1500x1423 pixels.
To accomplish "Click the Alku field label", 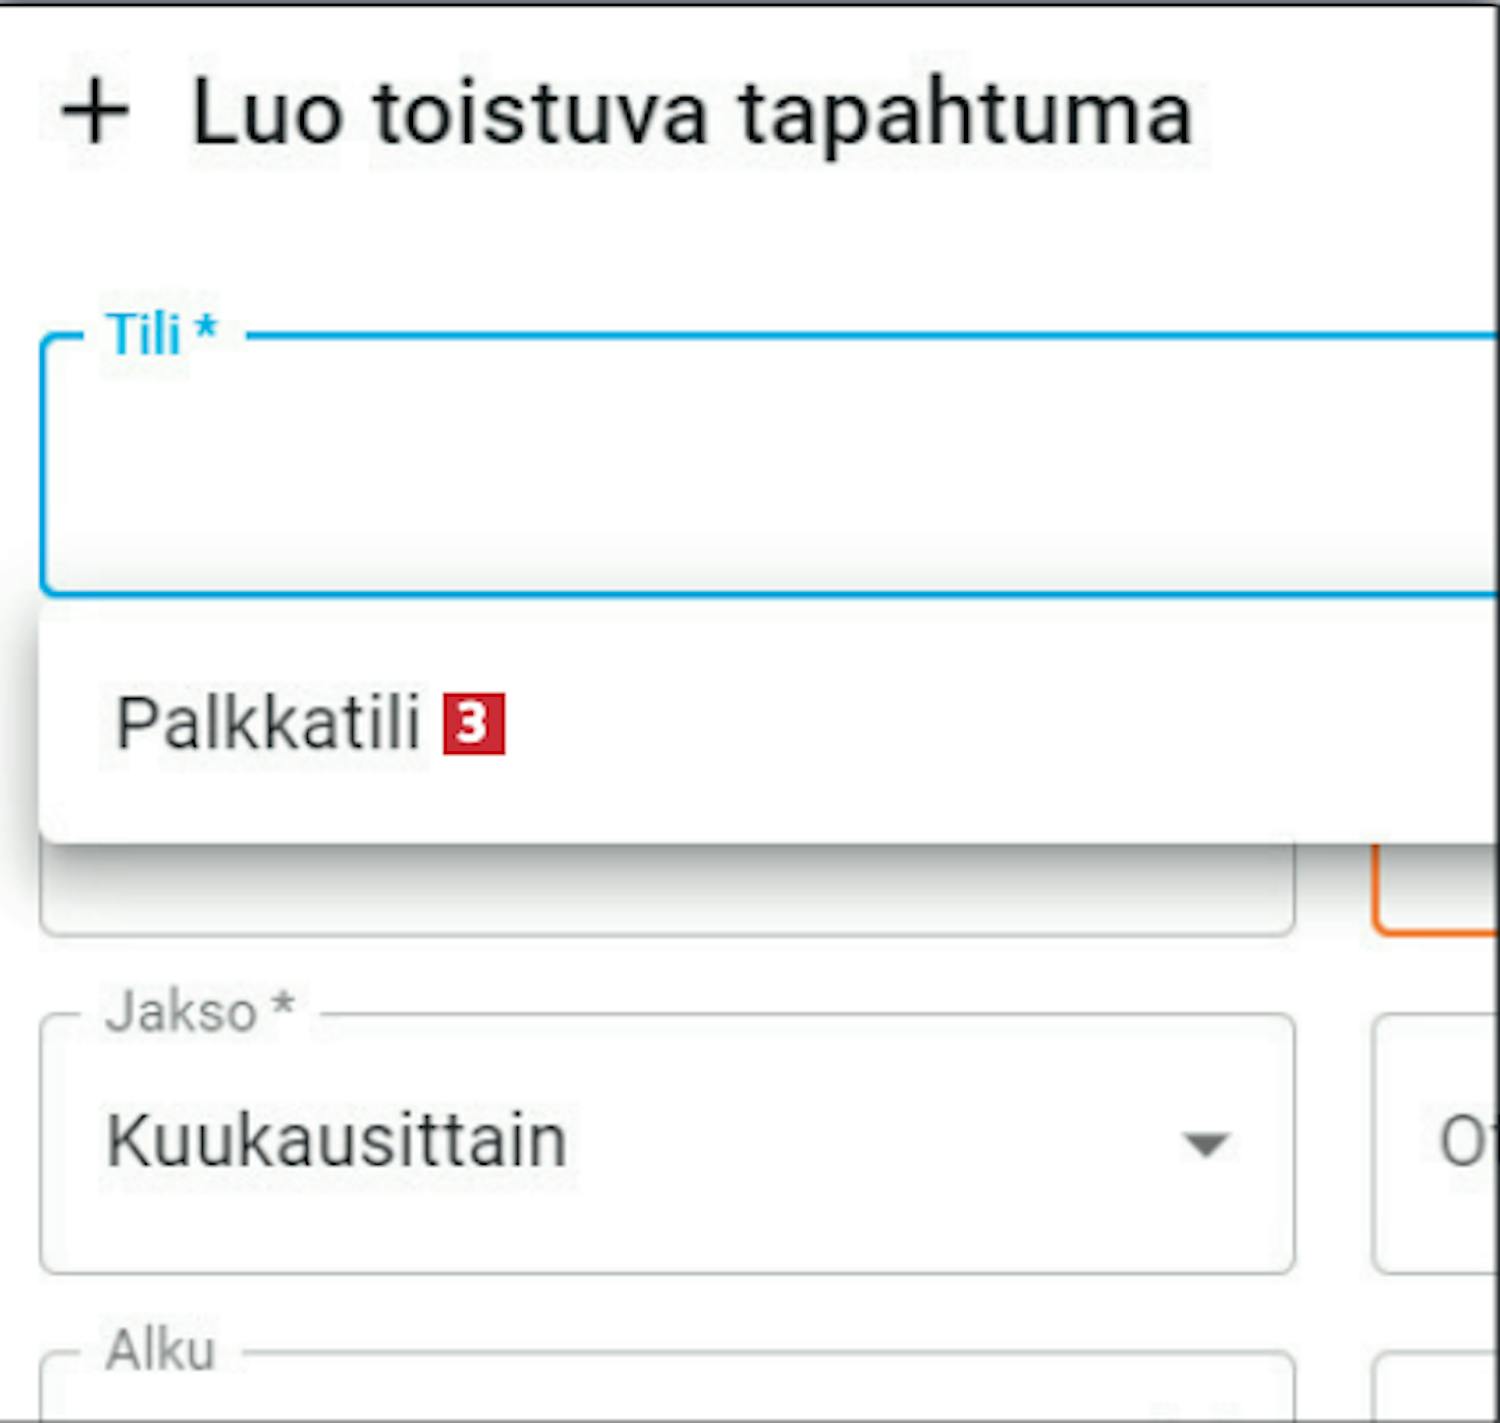I will click(x=160, y=1351).
